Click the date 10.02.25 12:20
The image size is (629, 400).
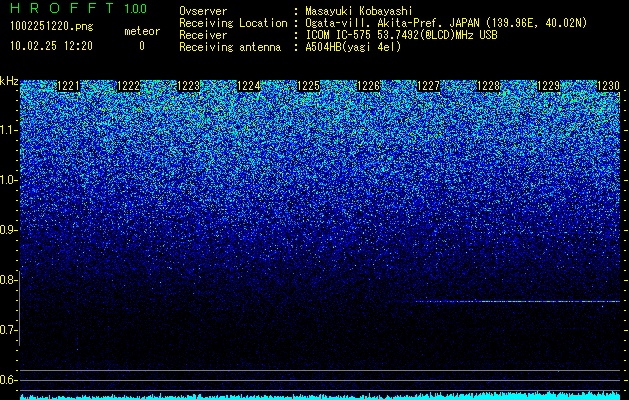point(51,46)
